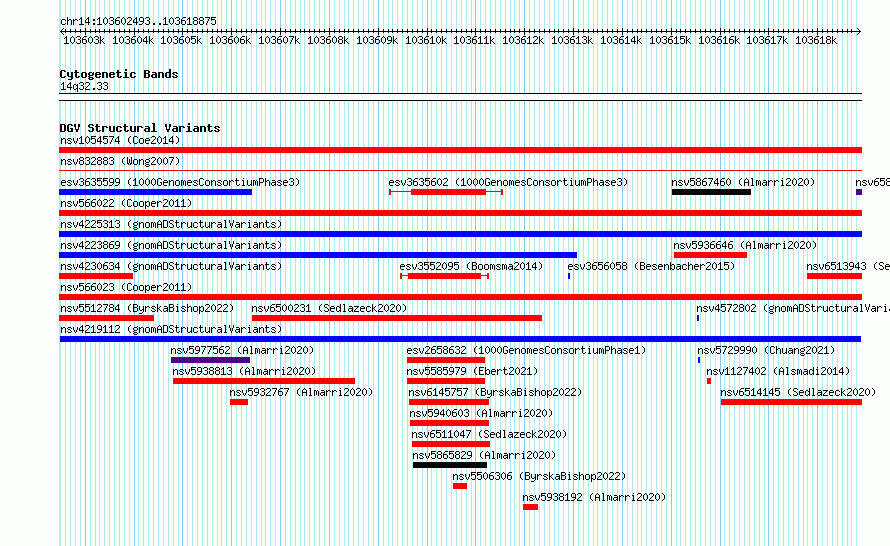
Task: Open nsv5585979 (Ebert2021) label
Action: (x=472, y=371)
